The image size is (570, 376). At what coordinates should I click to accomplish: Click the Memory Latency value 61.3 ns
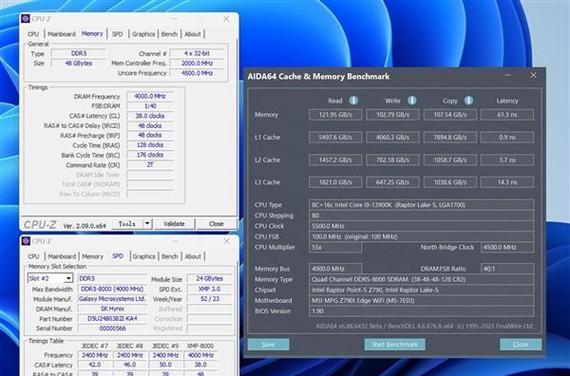pos(507,115)
